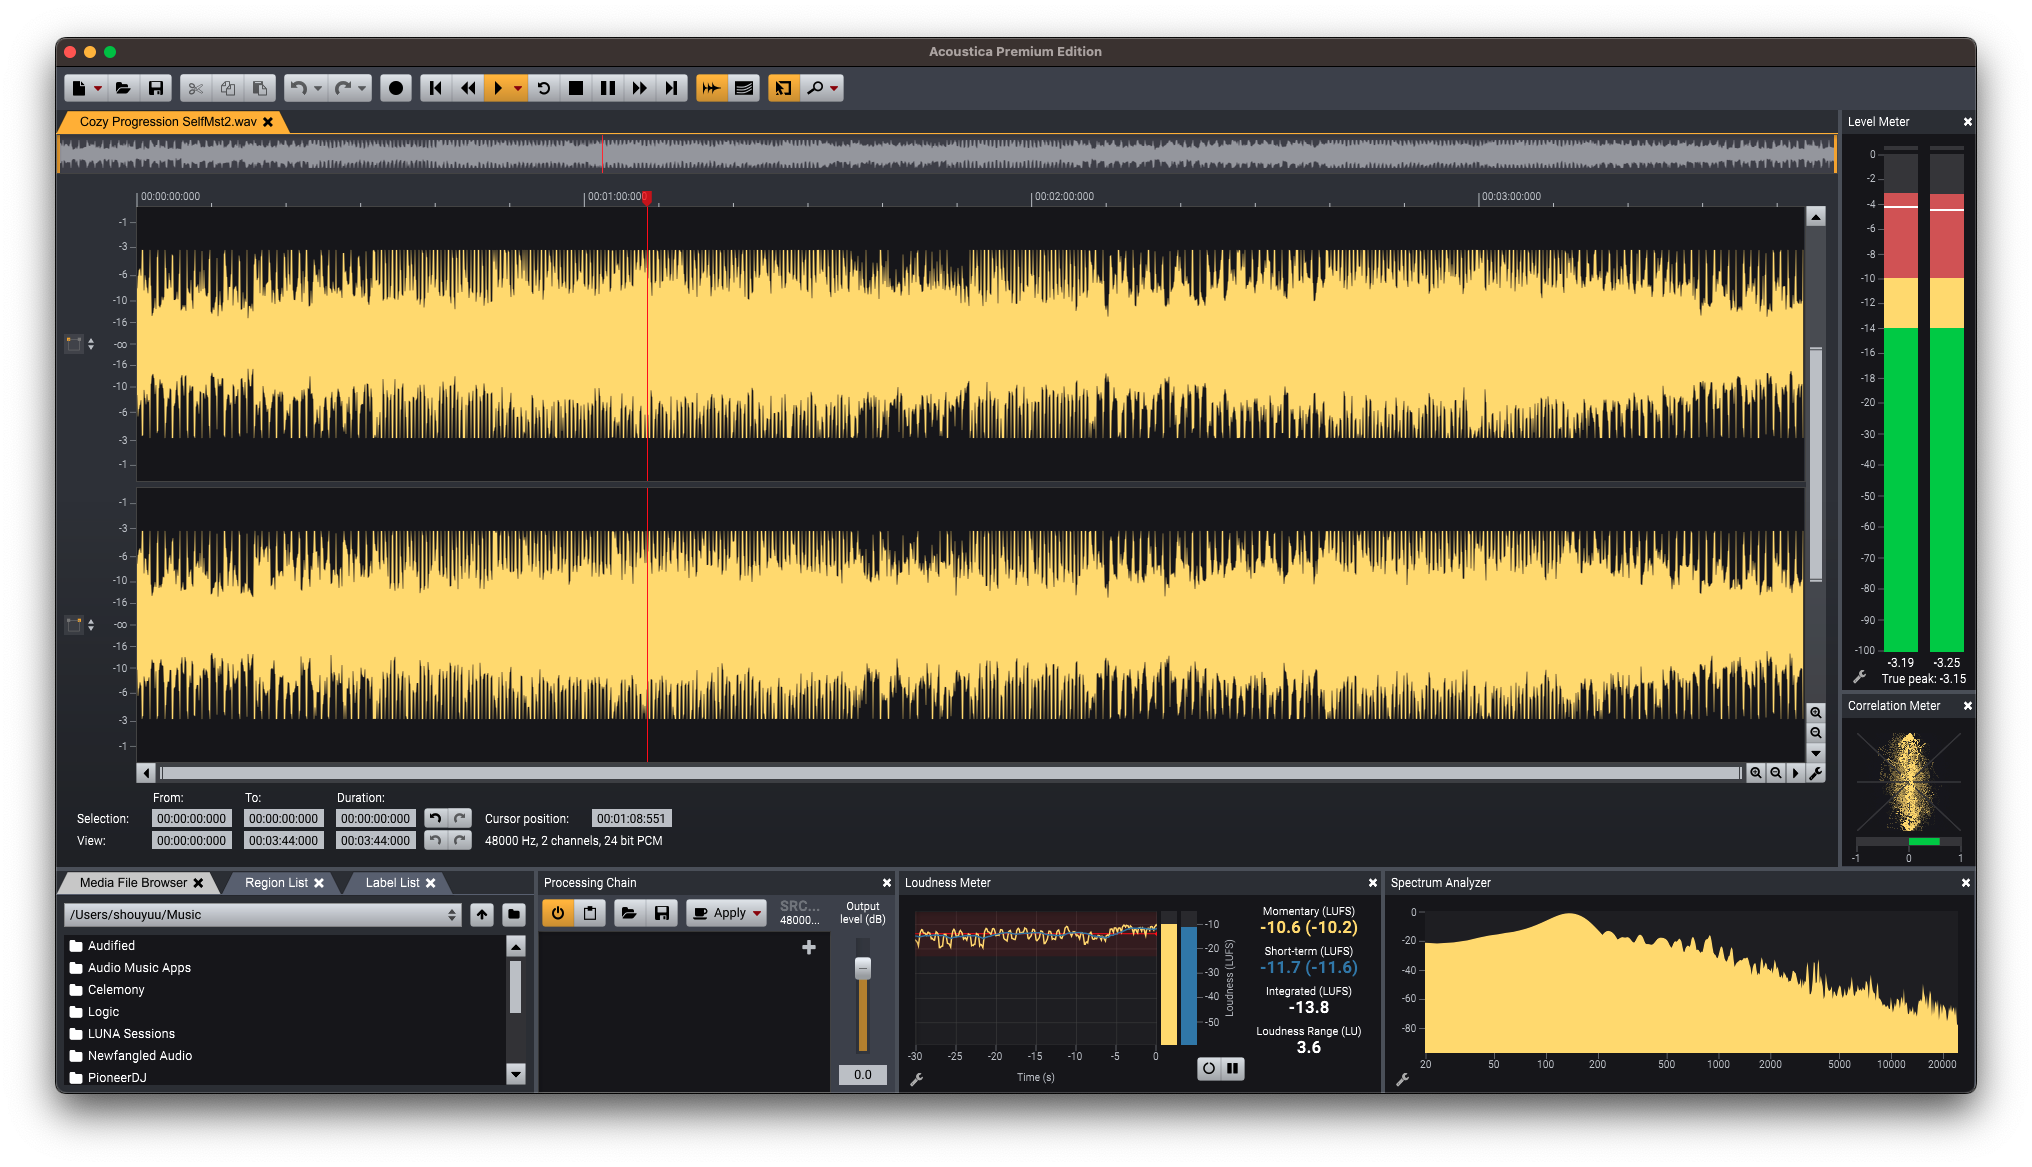Screen dimensions: 2032x1167
Task: Toggle waveform view mode button
Action: [711, 88]
